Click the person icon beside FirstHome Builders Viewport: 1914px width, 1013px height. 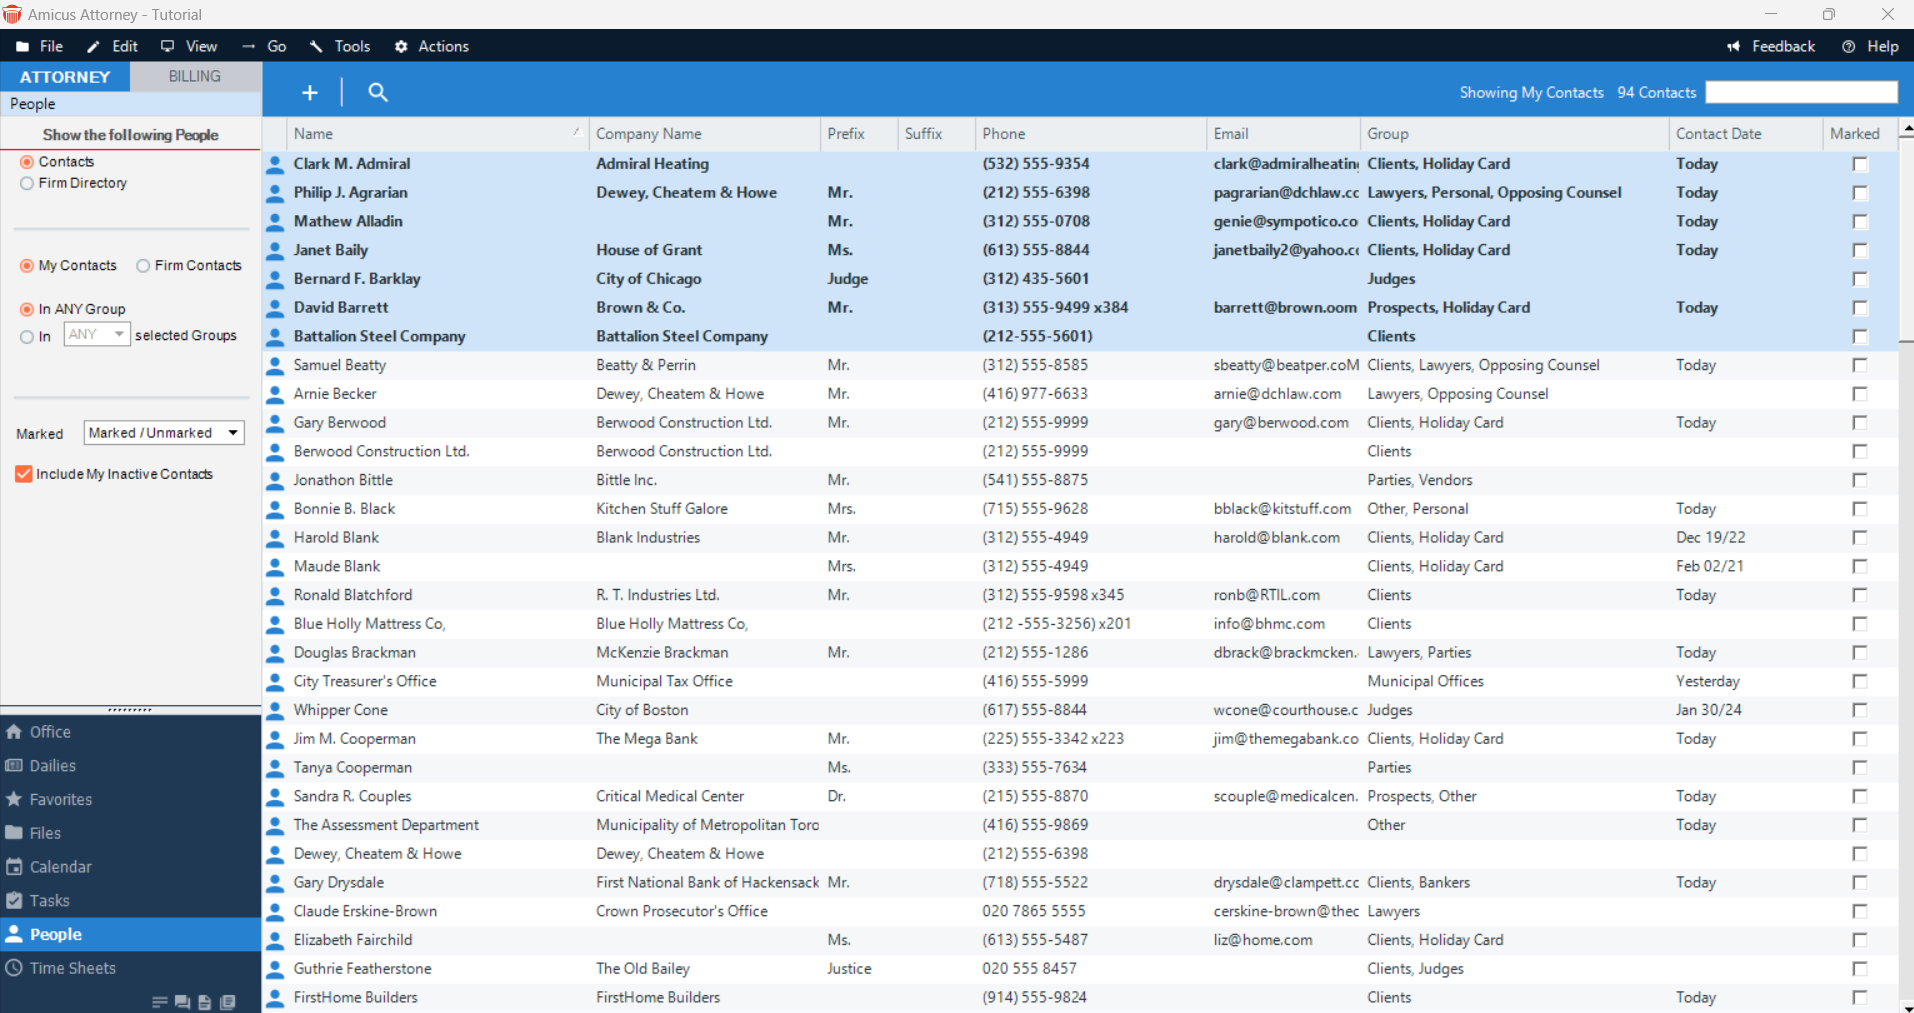[275, 998]
